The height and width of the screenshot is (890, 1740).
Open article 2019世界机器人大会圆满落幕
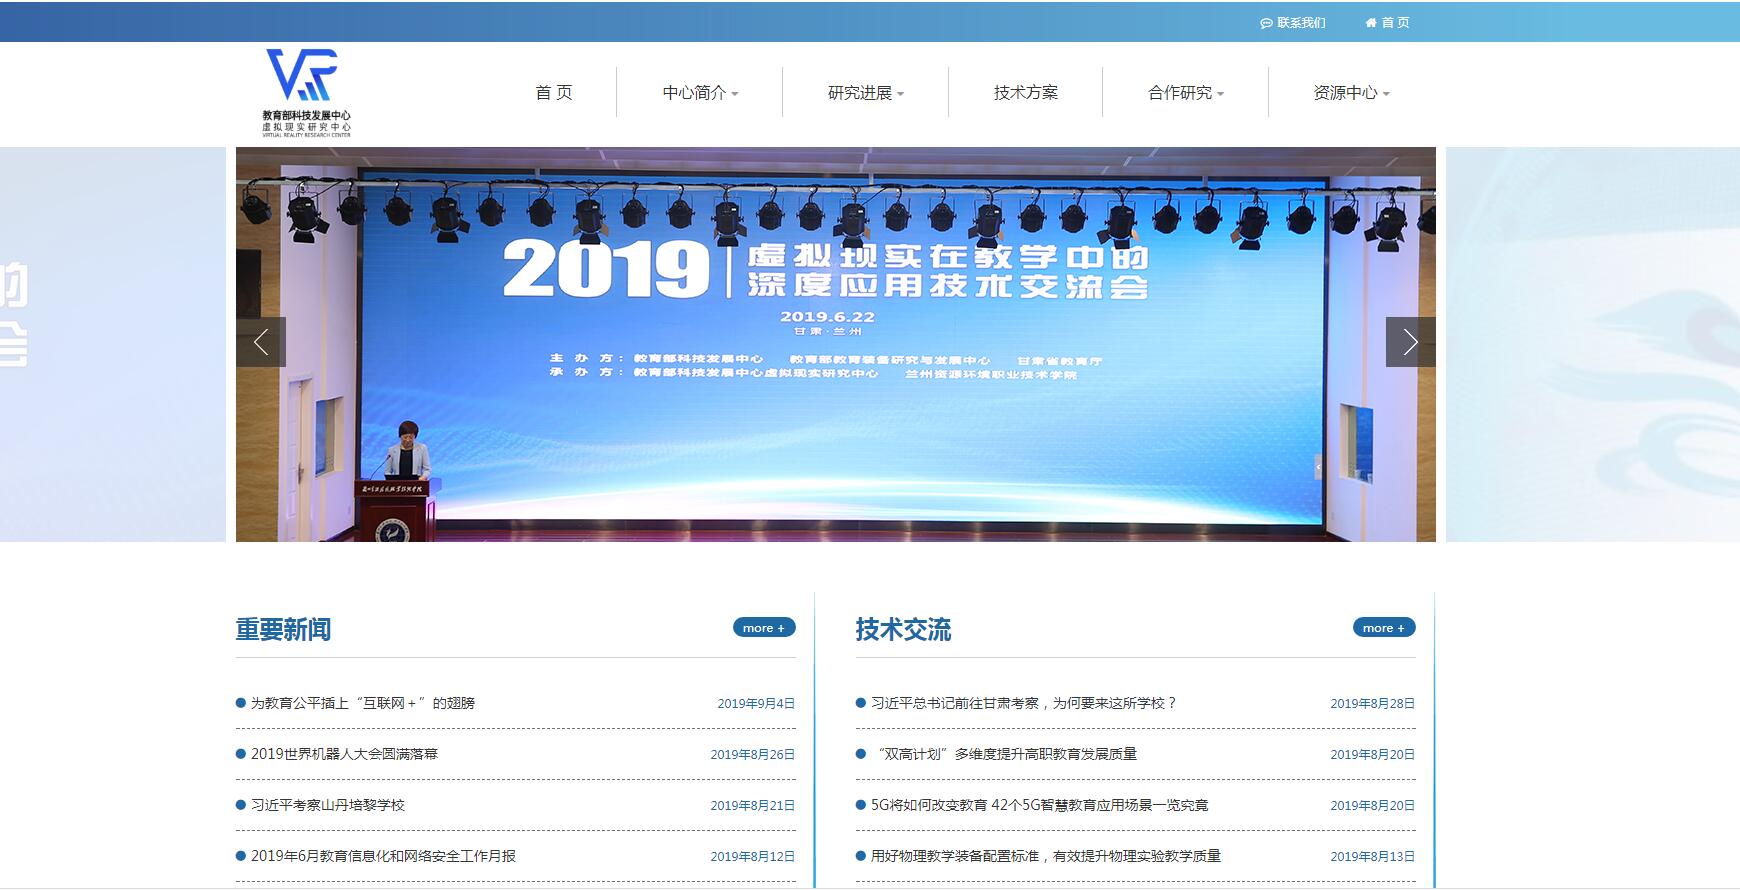[344, 754]
